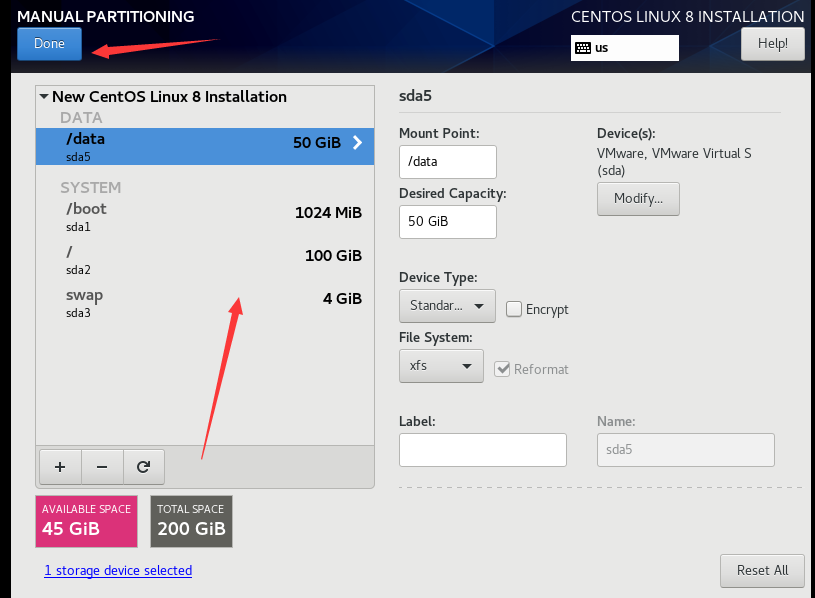Click the chevron arrow on /data row
This screenshot has height=598, width=815.
tap(358, 143)
